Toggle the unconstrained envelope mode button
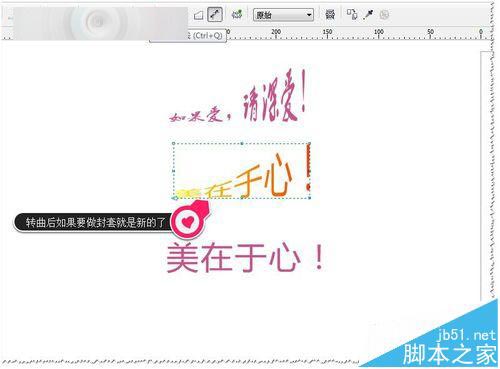Viewport: 500px width, 369px height. pyautogui.click(x=215, y=15)
